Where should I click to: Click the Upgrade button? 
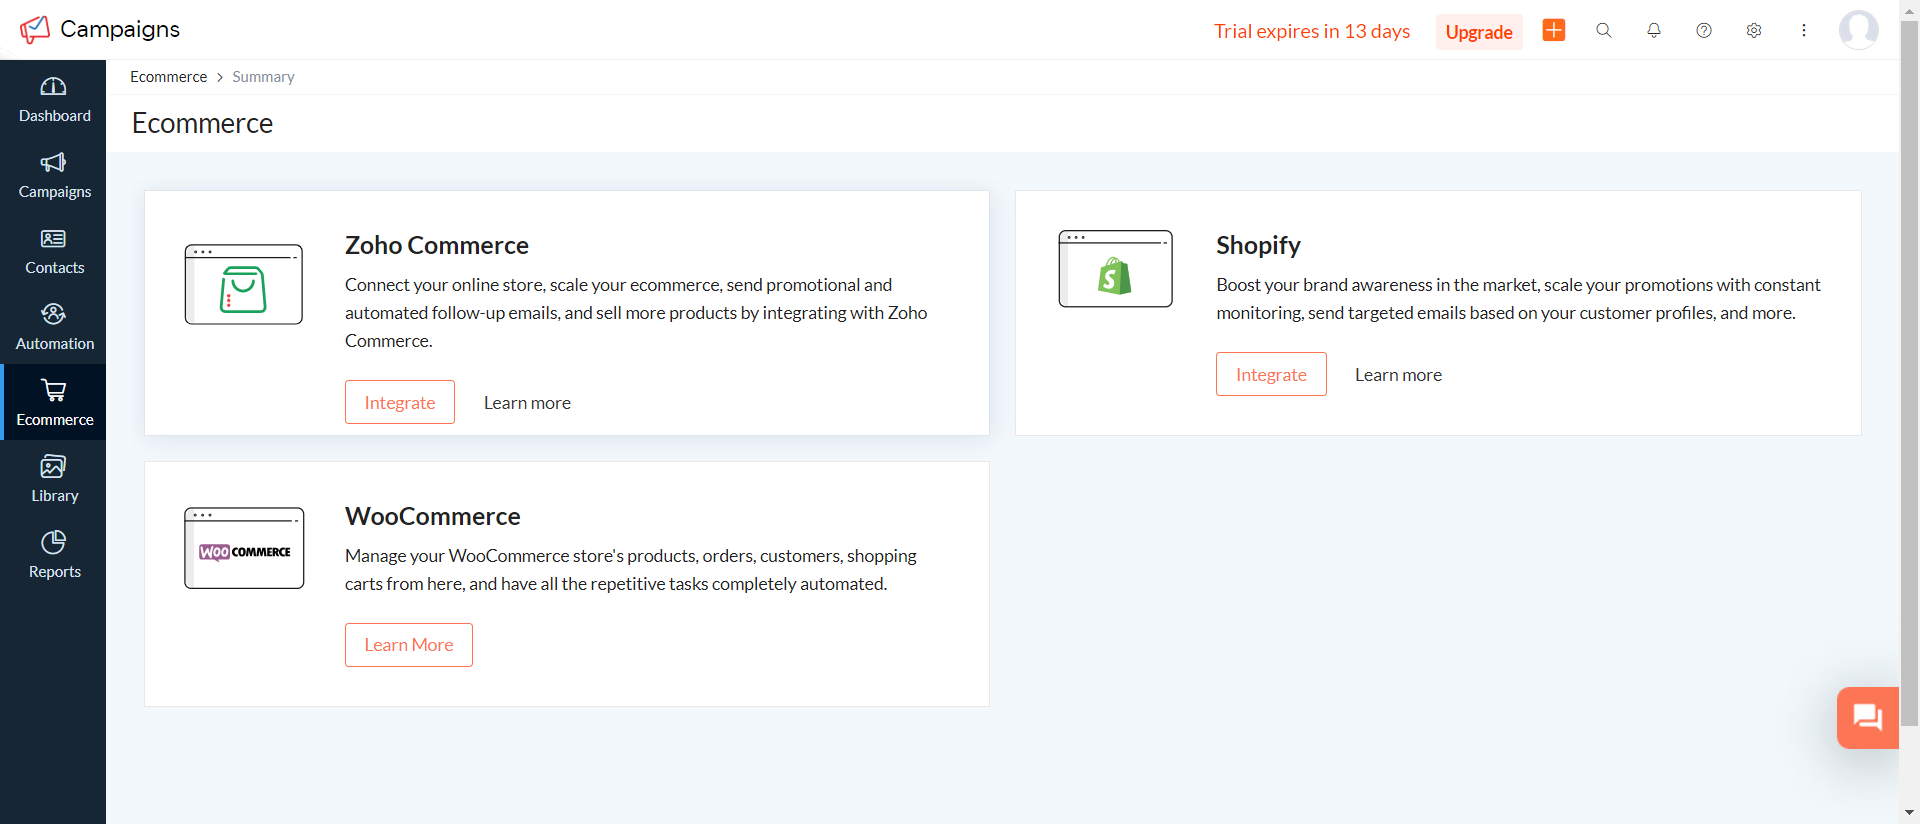coord(1478,32)
